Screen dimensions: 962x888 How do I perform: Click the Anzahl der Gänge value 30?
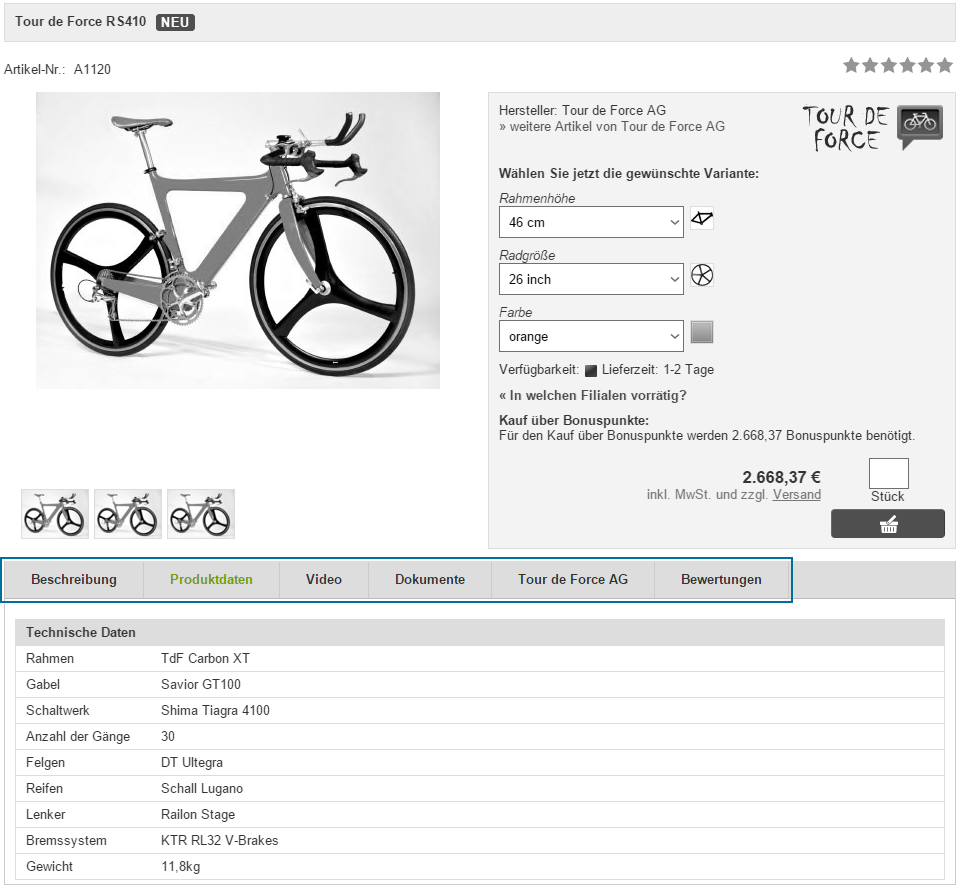(x=167, y=736)
